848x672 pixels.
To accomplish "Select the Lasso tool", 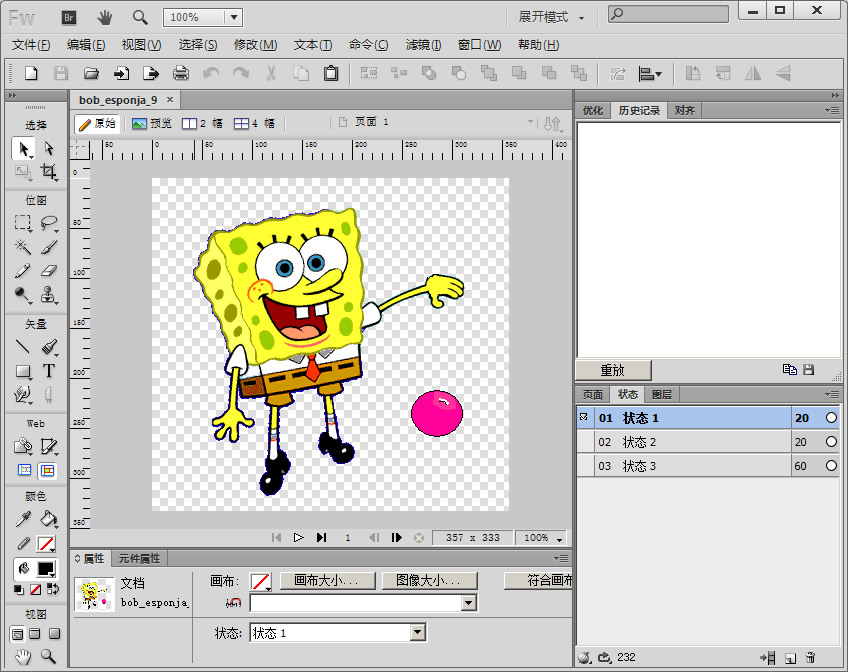I will pyautogui.click(x=49, y=223).
